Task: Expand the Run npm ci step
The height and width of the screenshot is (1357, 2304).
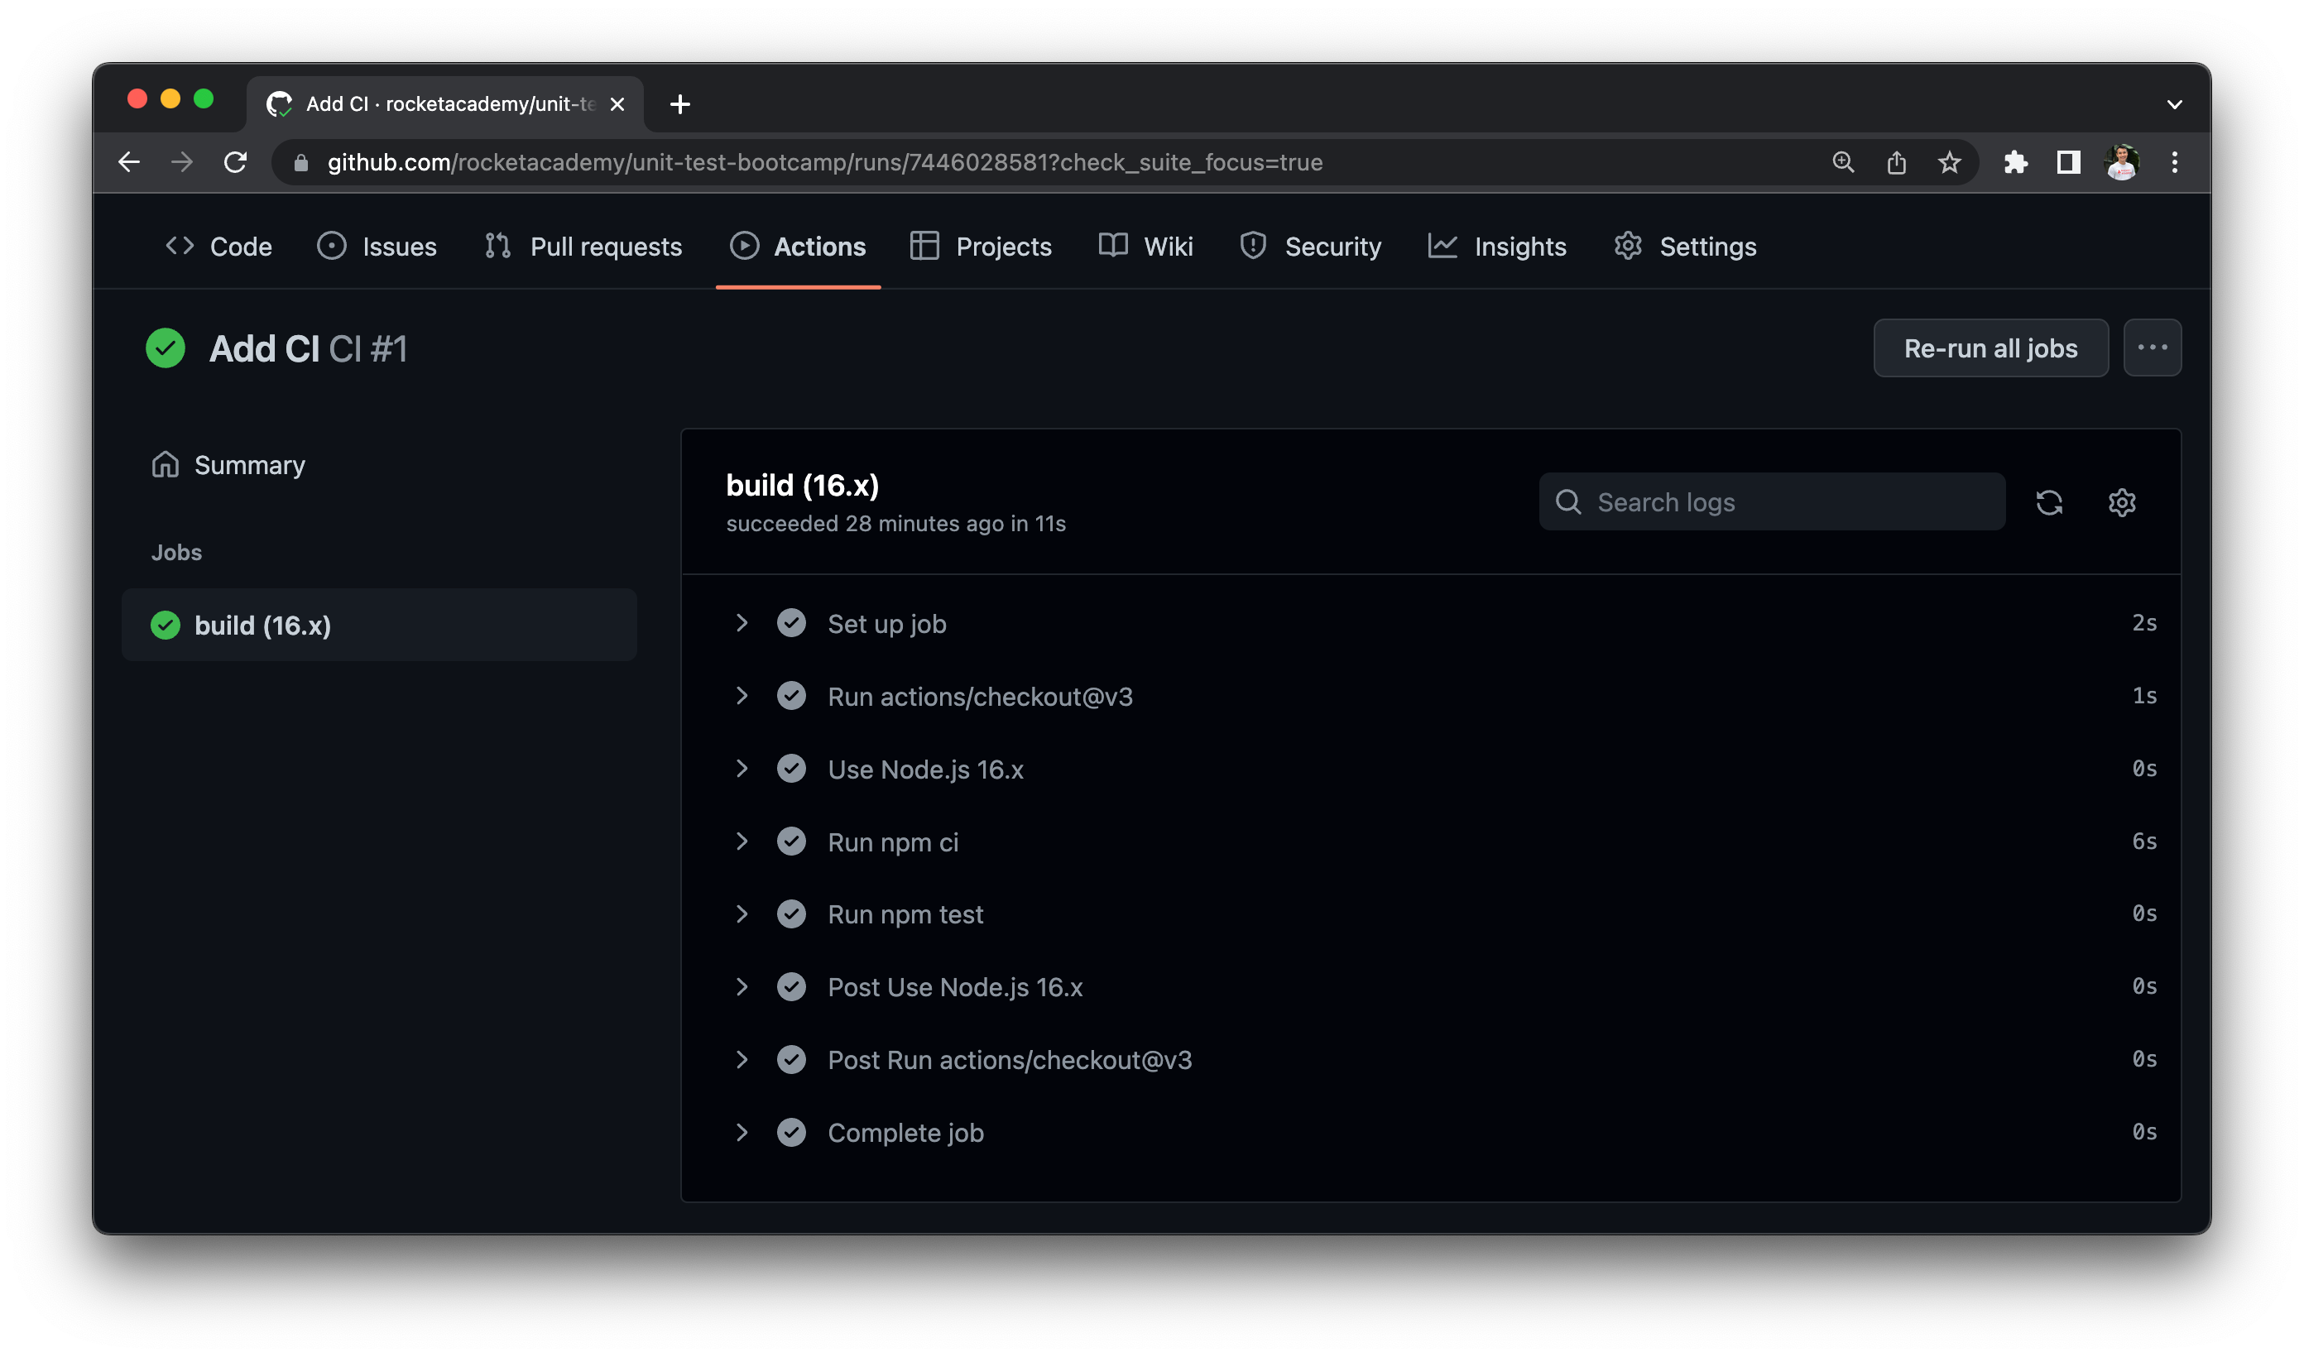Action: click(x=741, y=842)
